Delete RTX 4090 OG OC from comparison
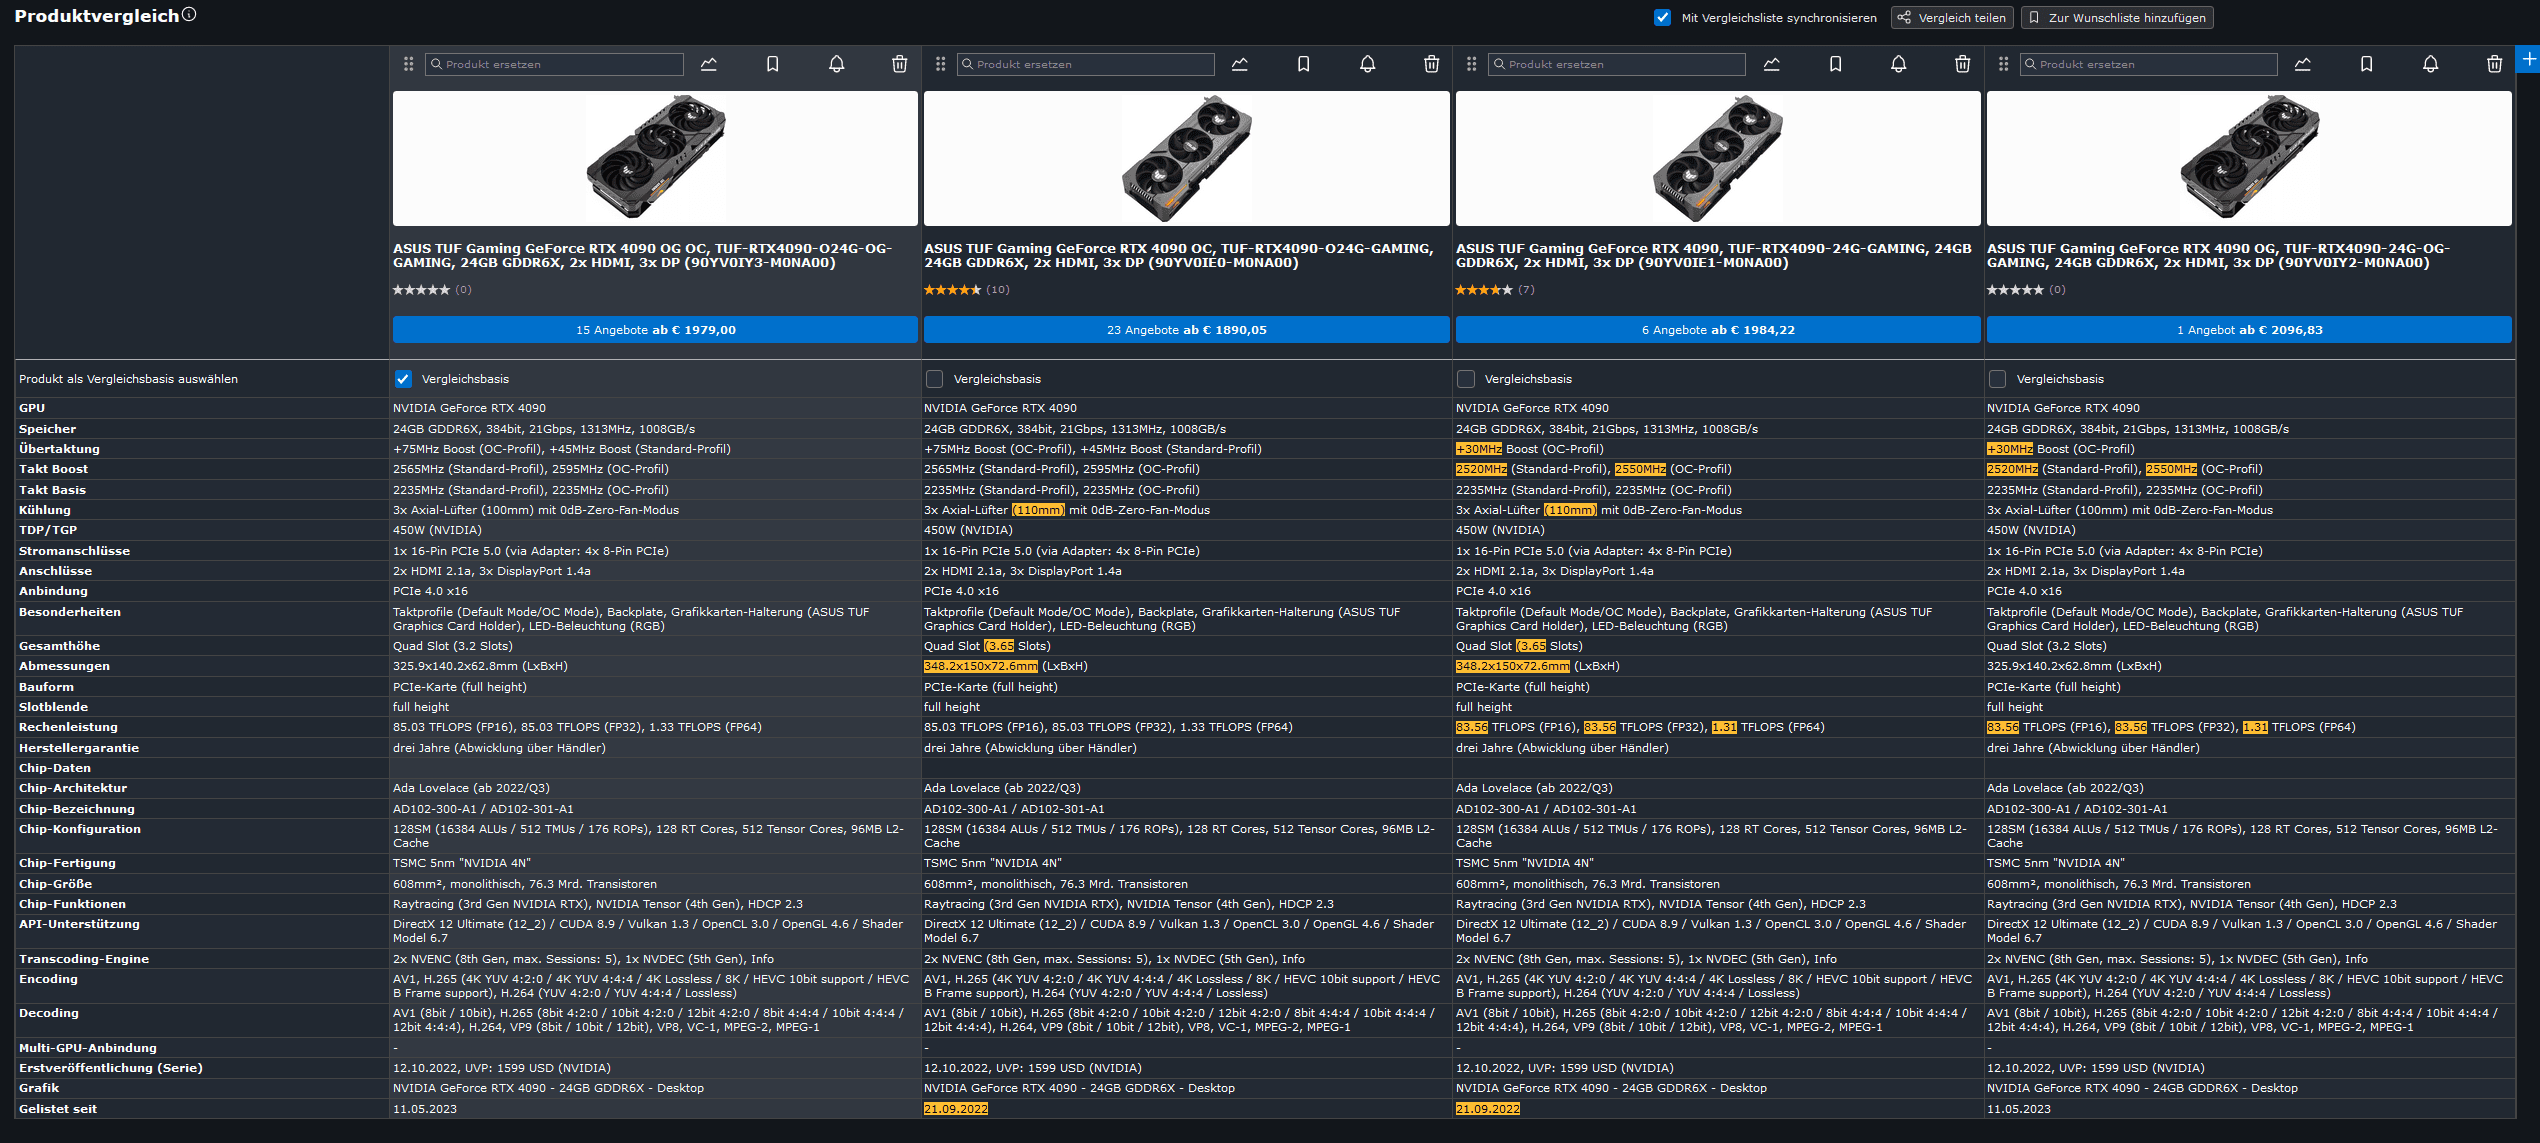The image size is (2540, 1143). coord(899,64)
